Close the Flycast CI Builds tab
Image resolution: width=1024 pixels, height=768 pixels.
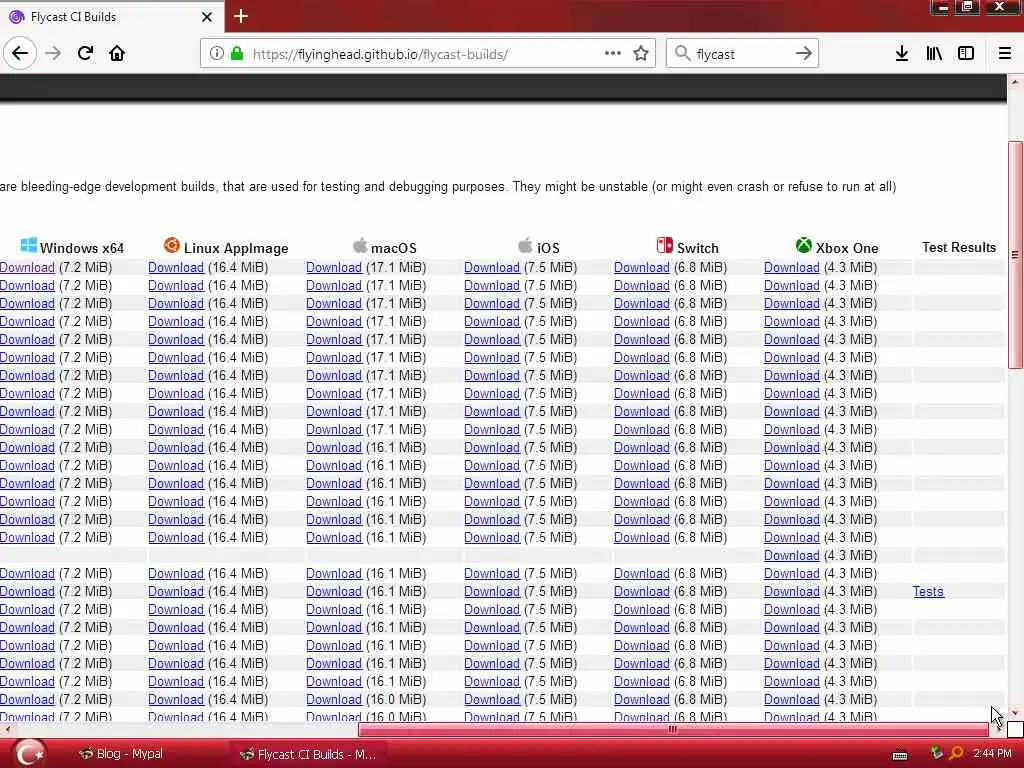[x=207, y=17]
